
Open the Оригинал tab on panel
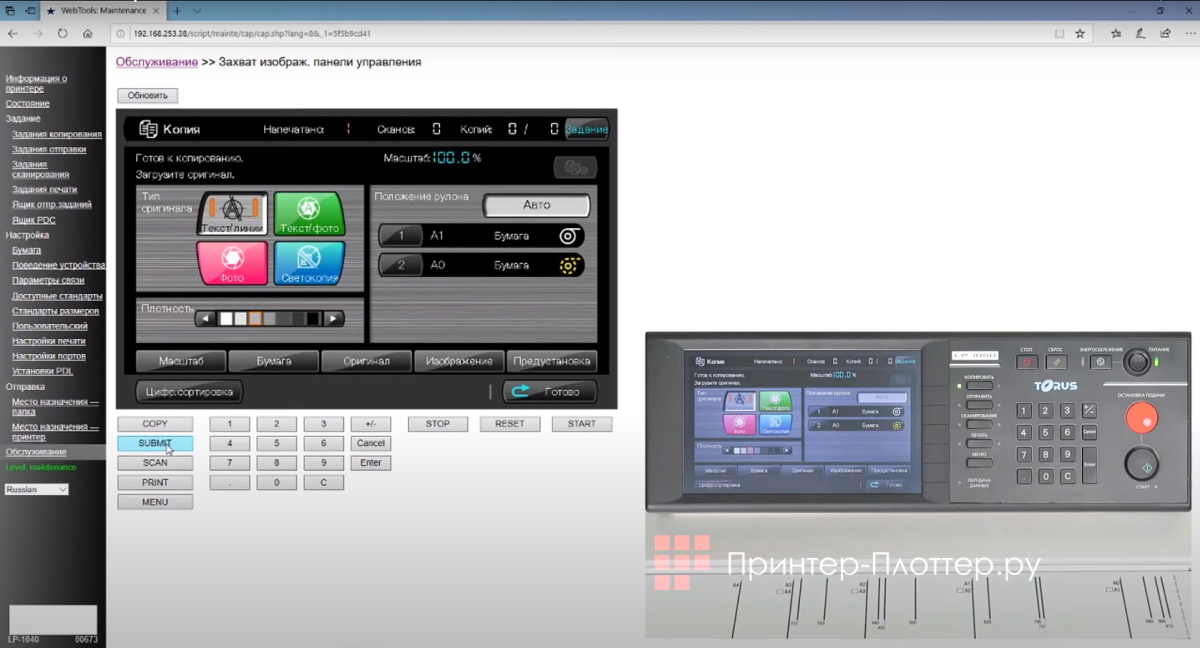[x=366, y=361]
